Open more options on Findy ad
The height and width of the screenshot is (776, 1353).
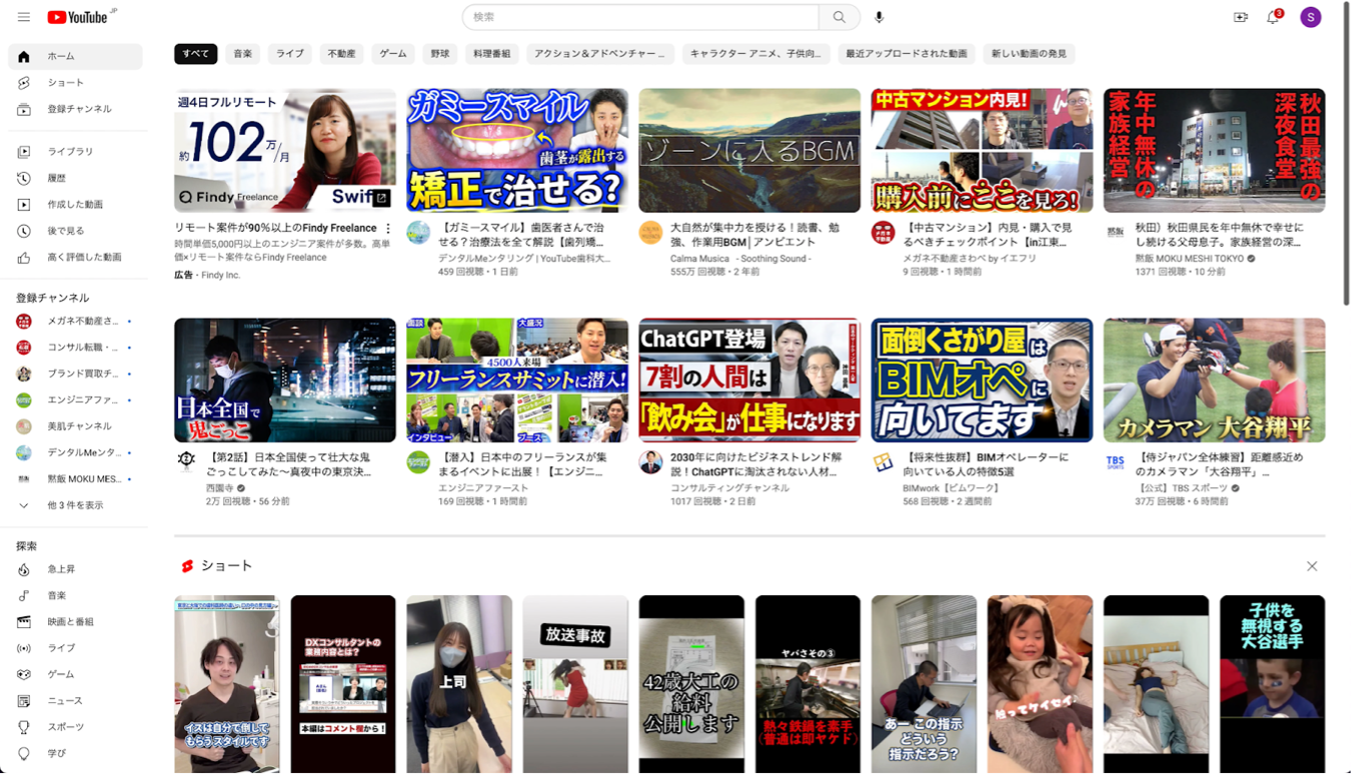click(x=389, y=229)
